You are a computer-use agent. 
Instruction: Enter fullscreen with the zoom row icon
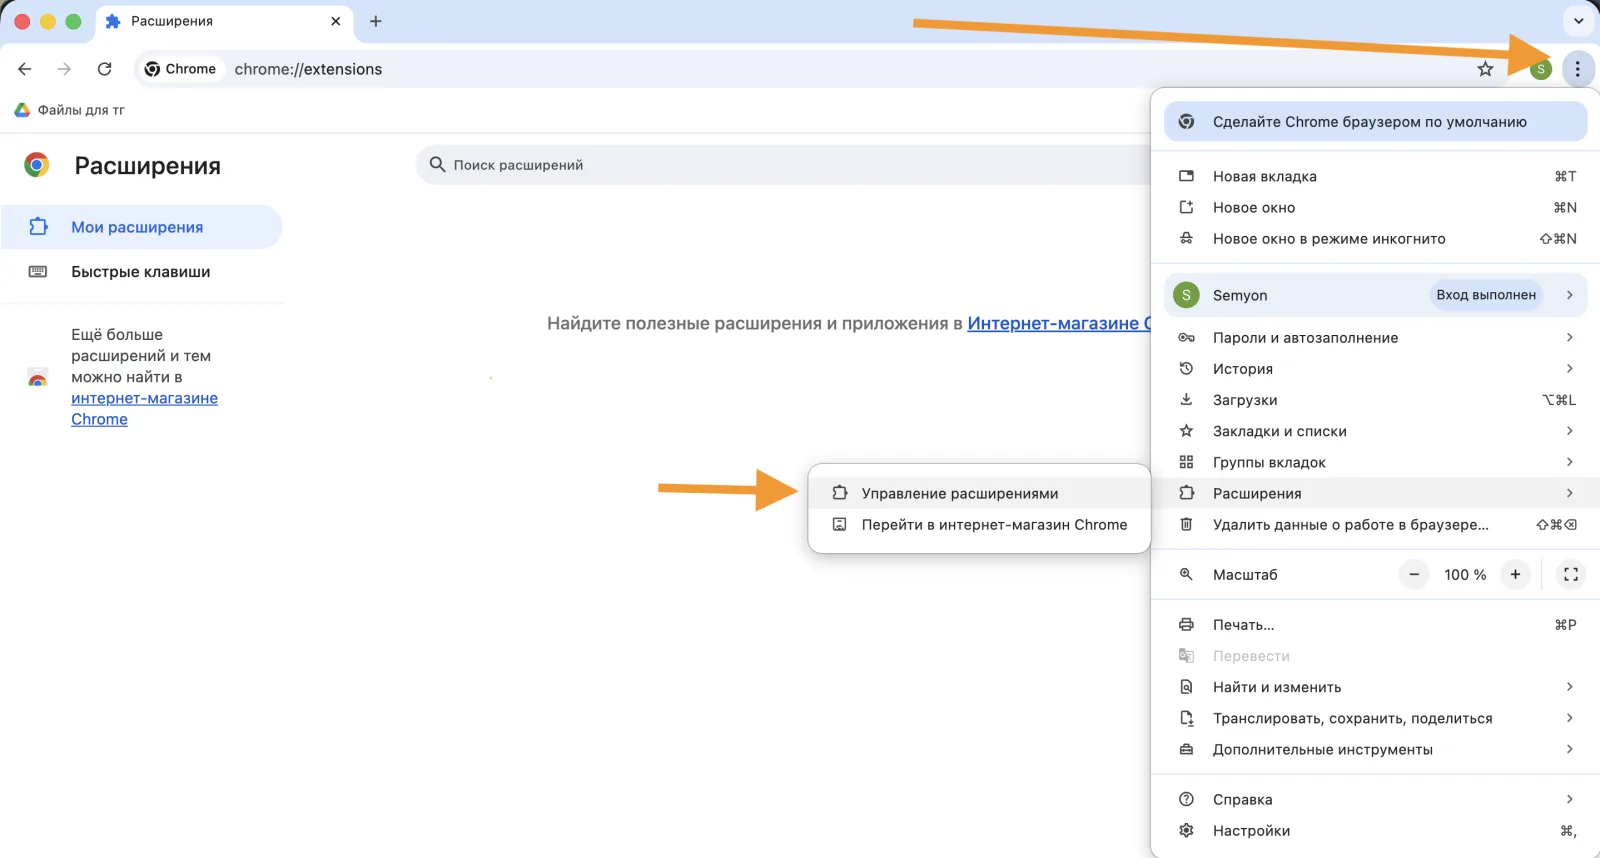tap(1571, 574)
